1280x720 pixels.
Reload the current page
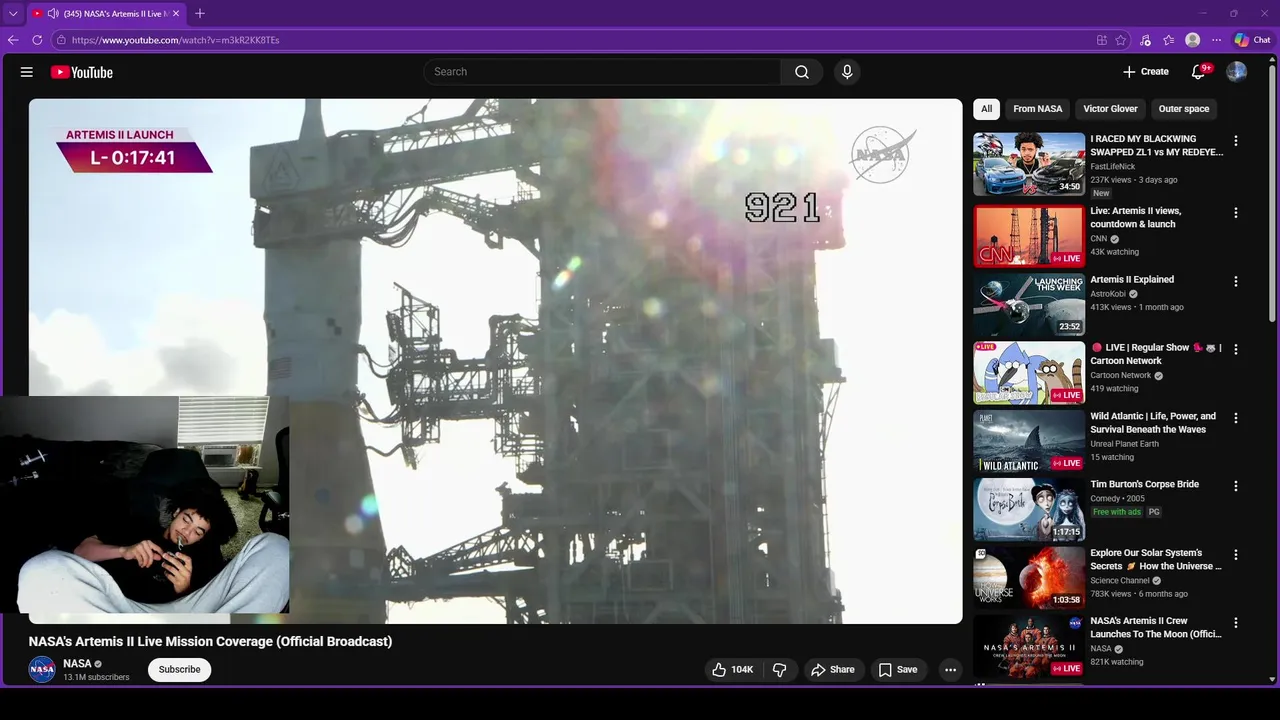37,40
